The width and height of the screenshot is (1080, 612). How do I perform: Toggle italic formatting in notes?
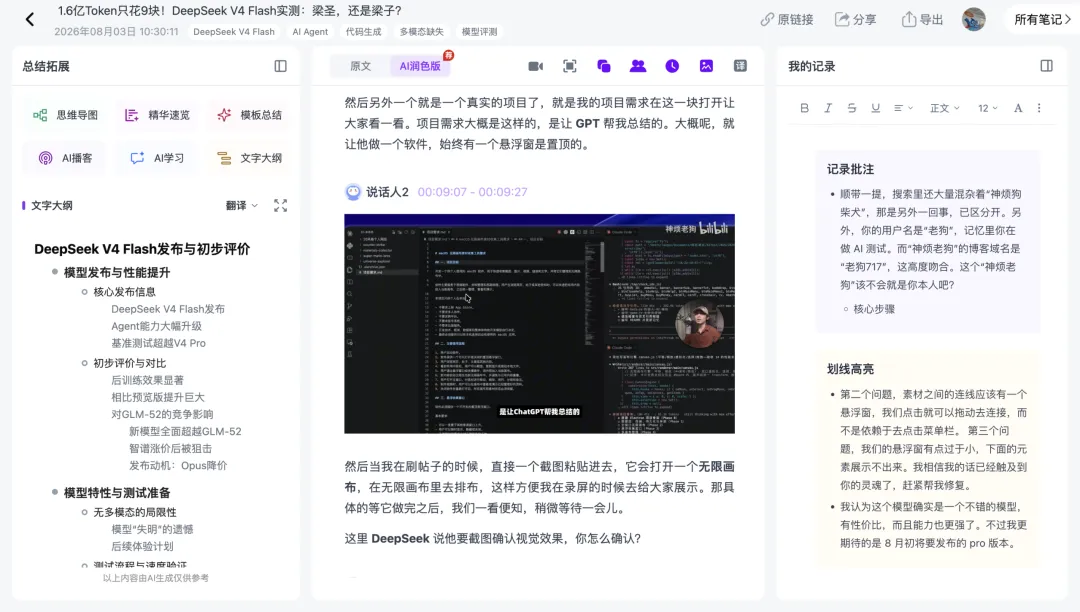(828, 108)
